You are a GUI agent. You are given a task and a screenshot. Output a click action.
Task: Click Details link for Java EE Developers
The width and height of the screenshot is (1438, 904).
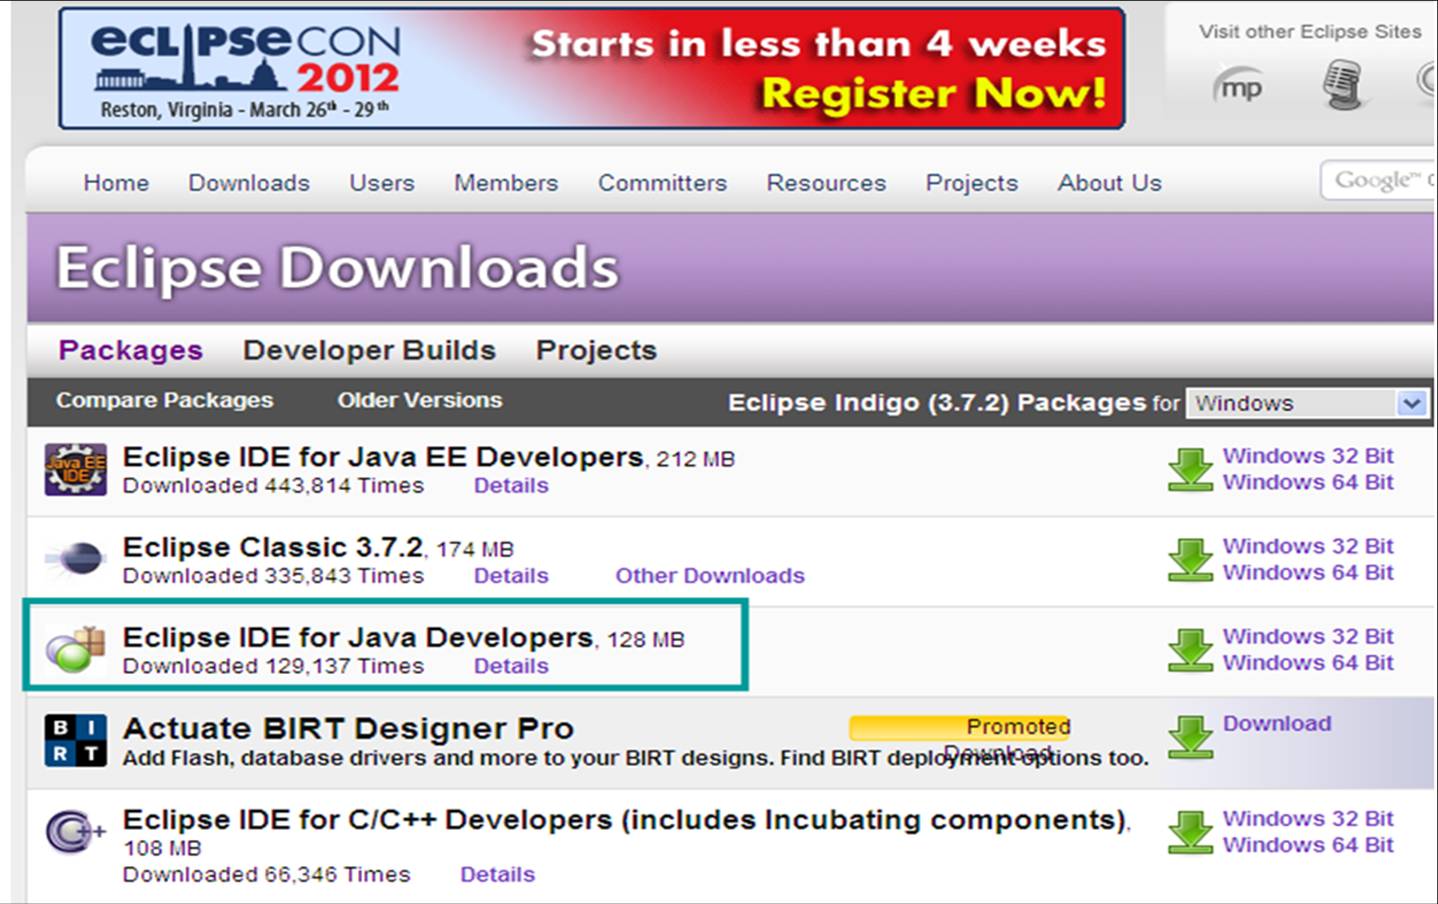click(511, 486)
